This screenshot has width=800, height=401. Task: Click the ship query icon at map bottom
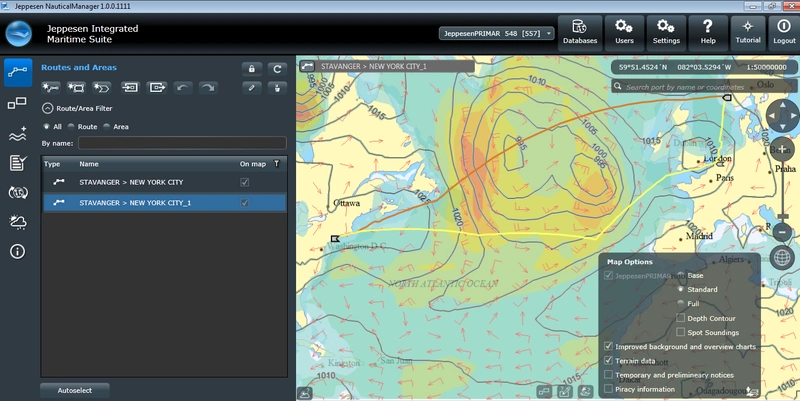coord(585,392)
